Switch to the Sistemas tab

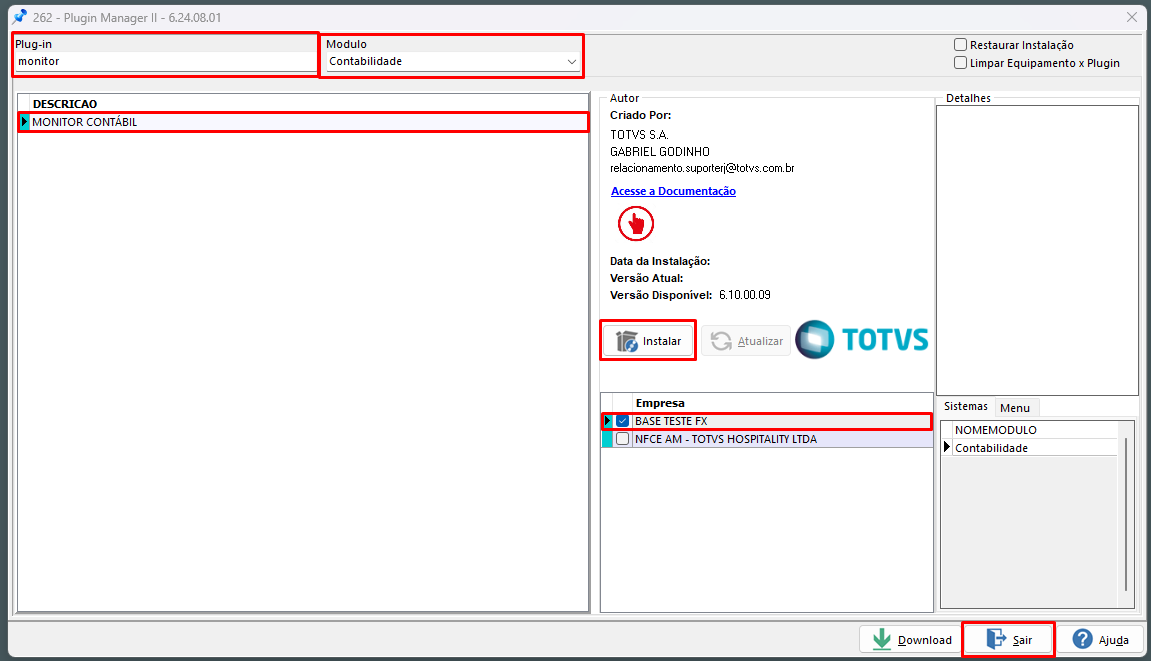point(966,406)
